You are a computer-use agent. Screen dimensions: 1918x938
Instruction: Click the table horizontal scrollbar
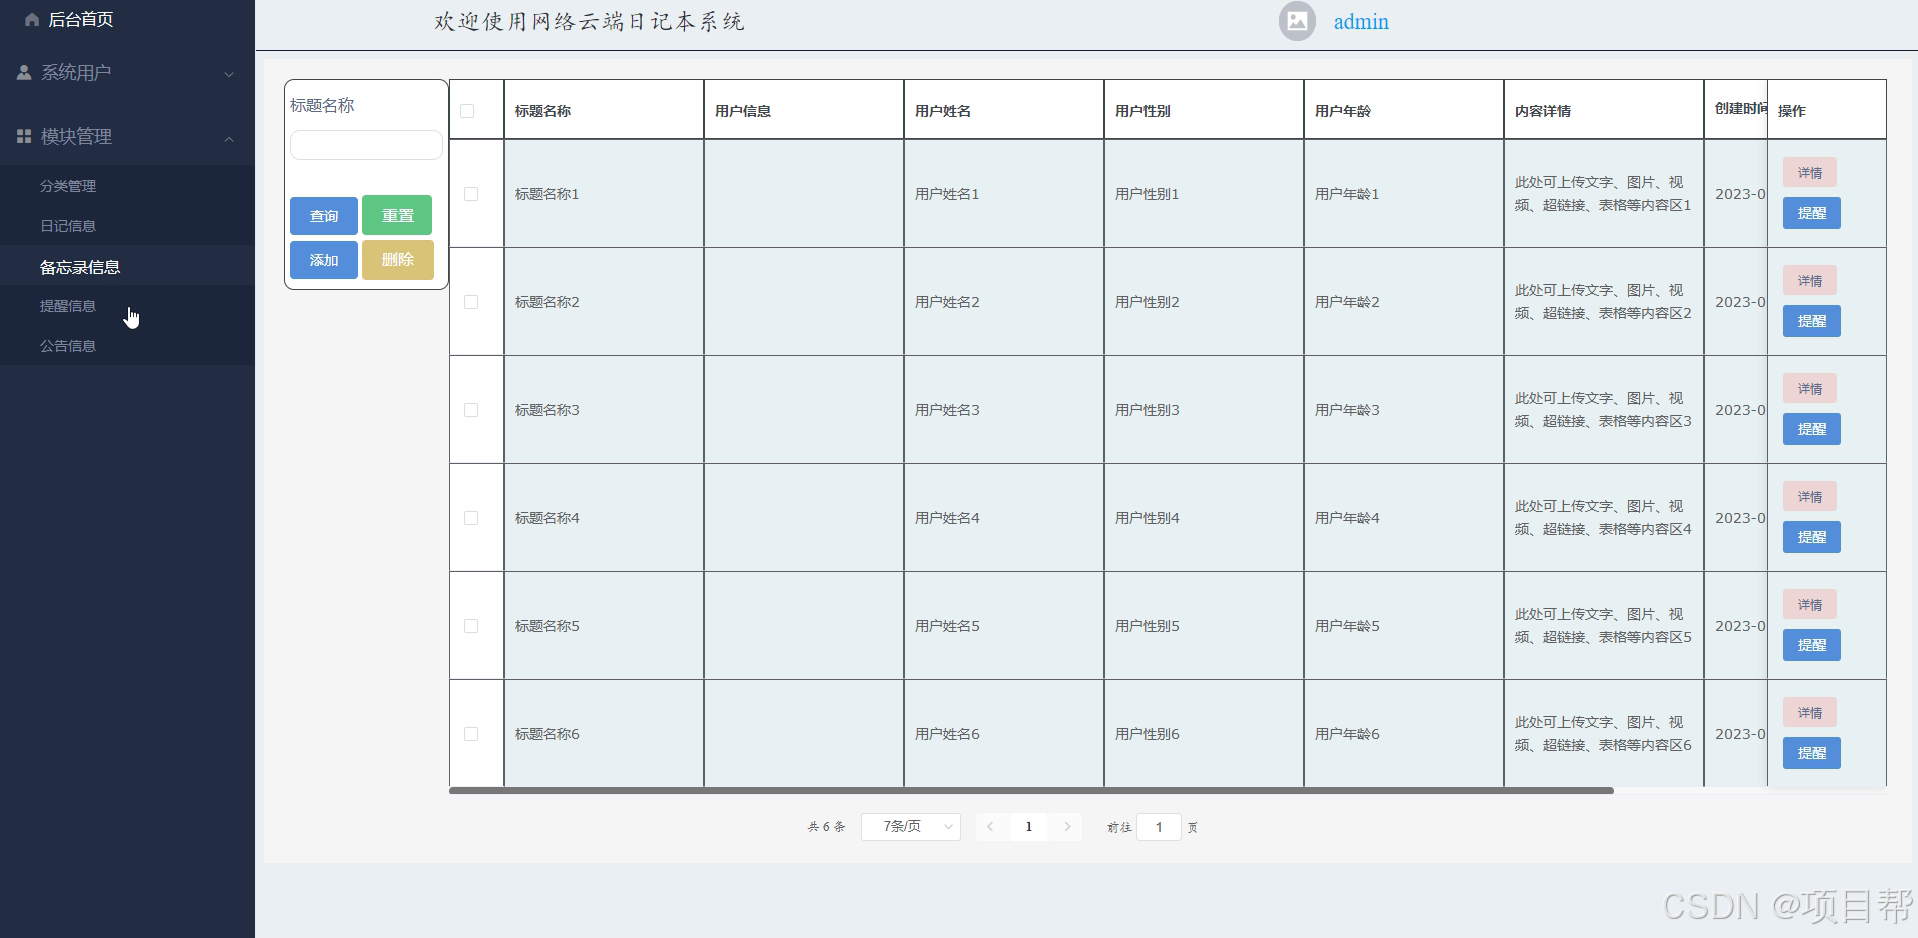tap(1031, 790)
